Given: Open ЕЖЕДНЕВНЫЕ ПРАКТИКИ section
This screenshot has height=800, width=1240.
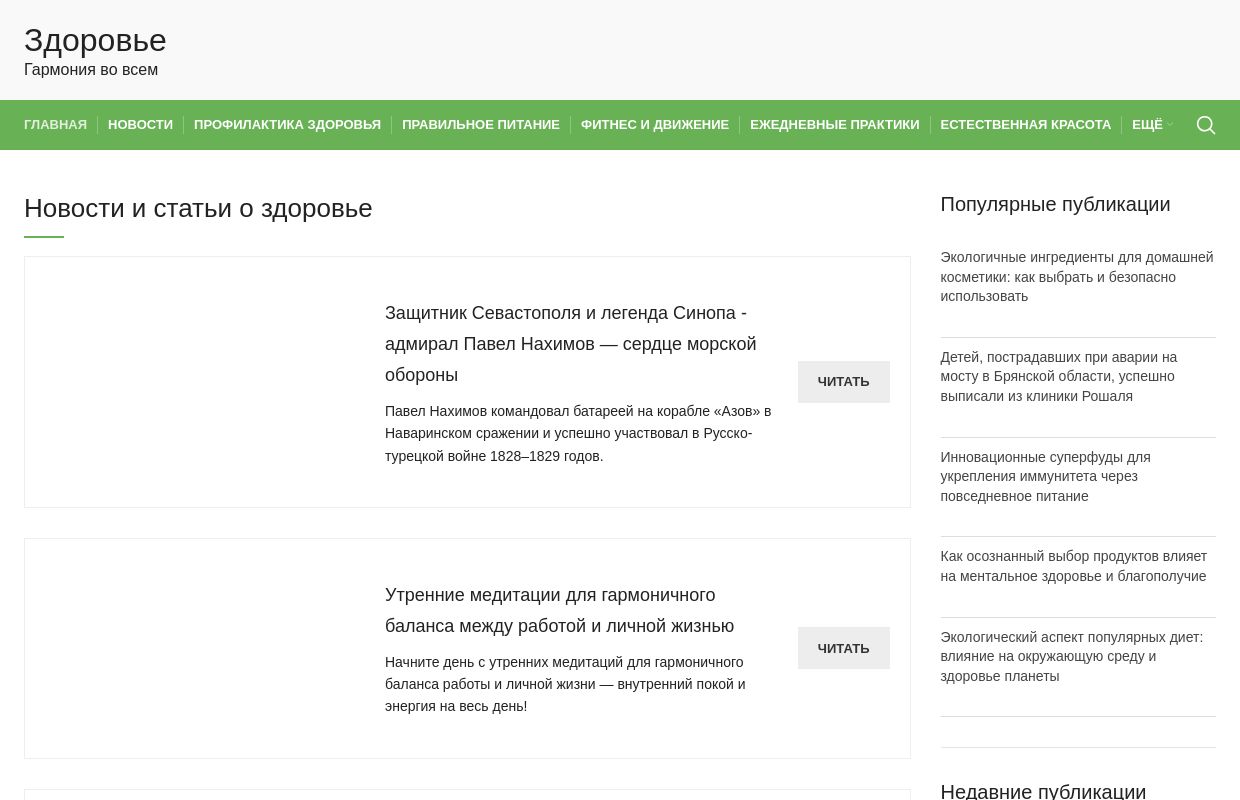Looking at the screenshot, I should (x=834, y=125).
